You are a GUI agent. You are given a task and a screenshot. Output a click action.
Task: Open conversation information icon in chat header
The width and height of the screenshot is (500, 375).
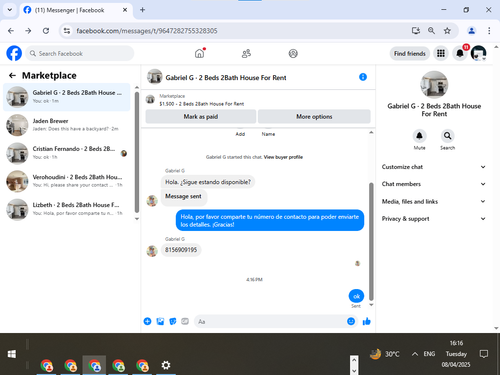point(363,77)
